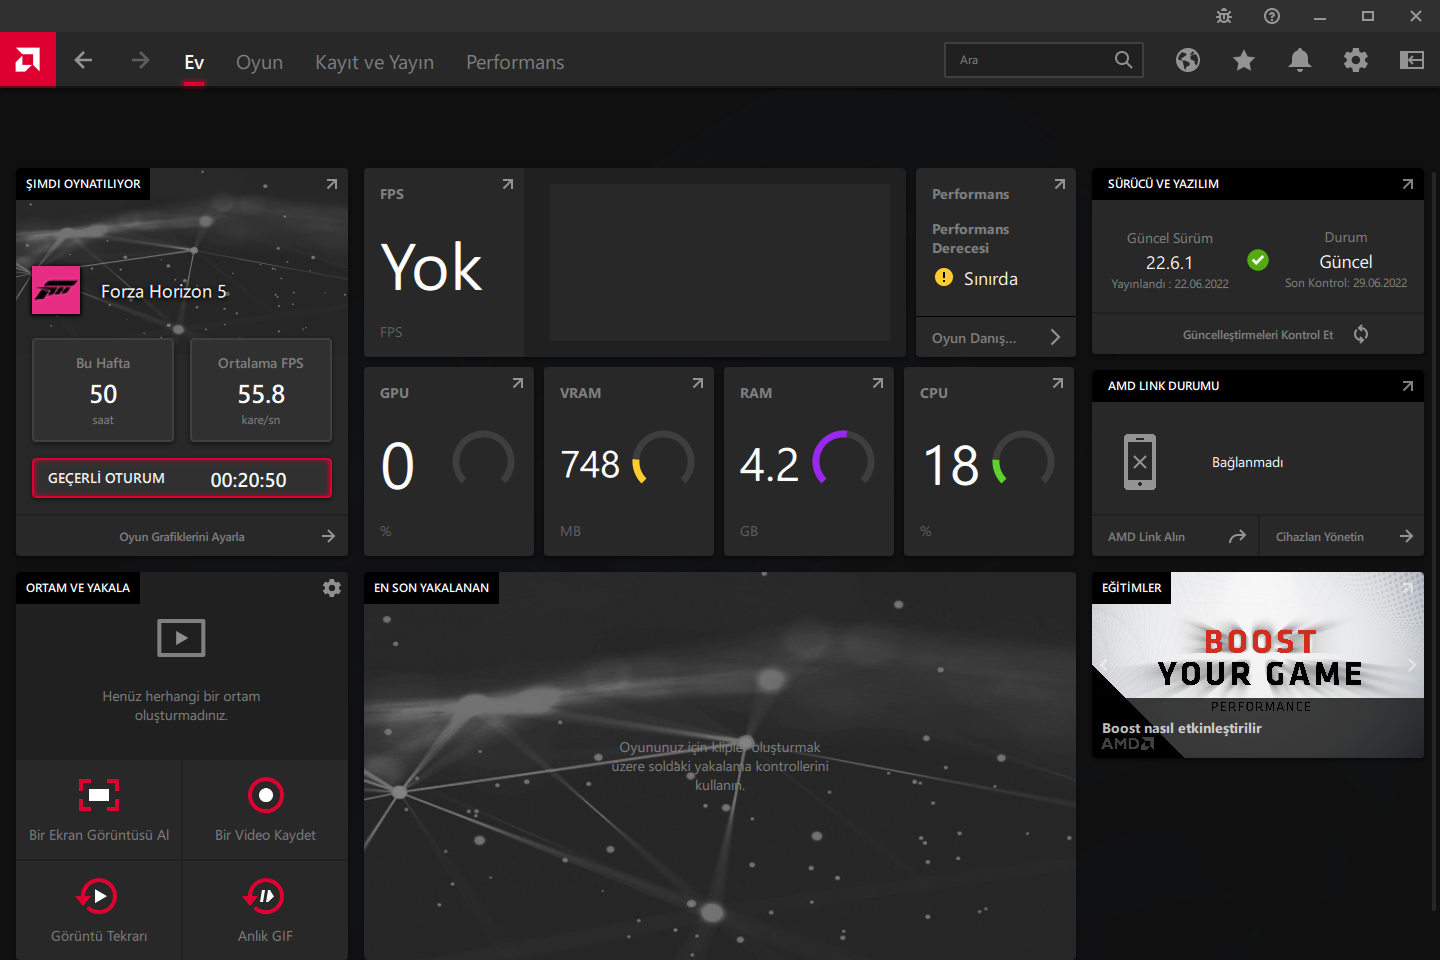Image resolution: width=1440 pixels, height=960 pixels.
Task: Expand the Sürücü ve Yazılım panel
Action: [x=1408, y=184]
